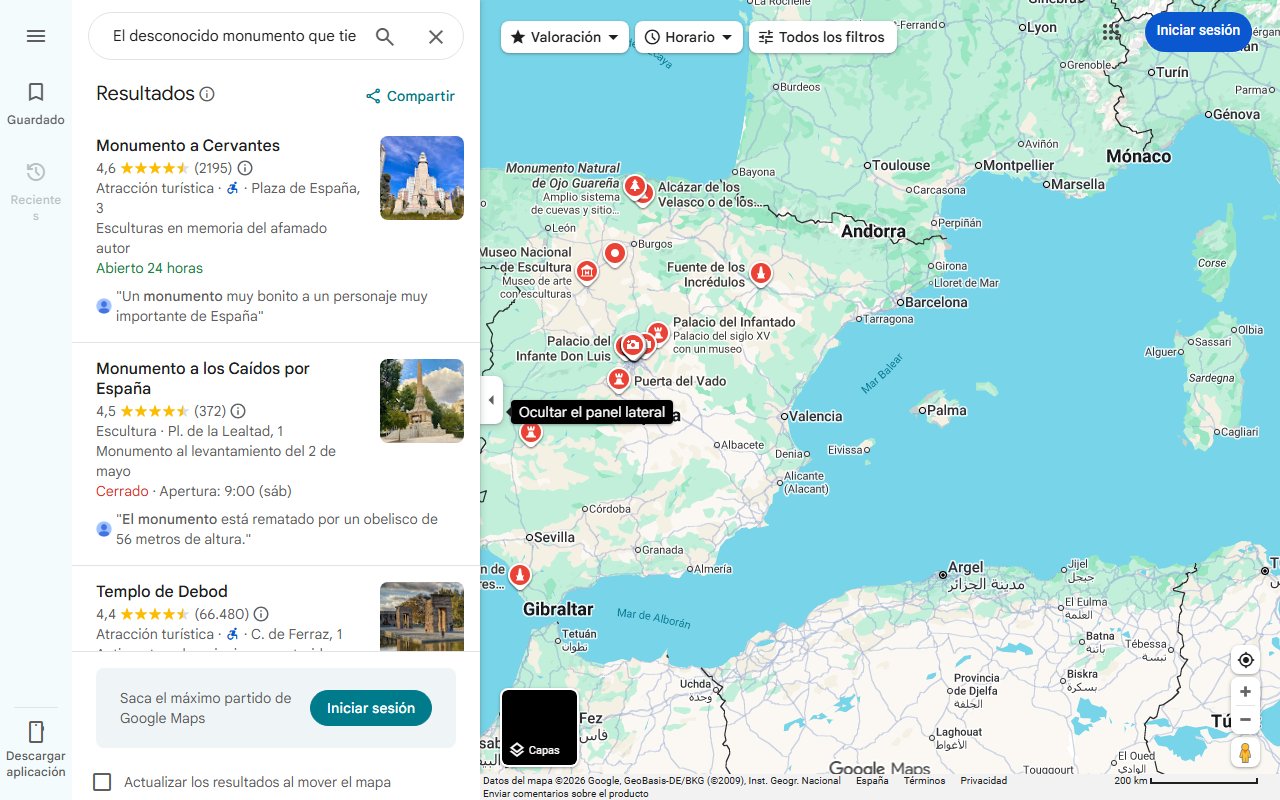Click the Descargar aplicación icon
Viewport: 1280px width, 800px height.
coord(35,733)
